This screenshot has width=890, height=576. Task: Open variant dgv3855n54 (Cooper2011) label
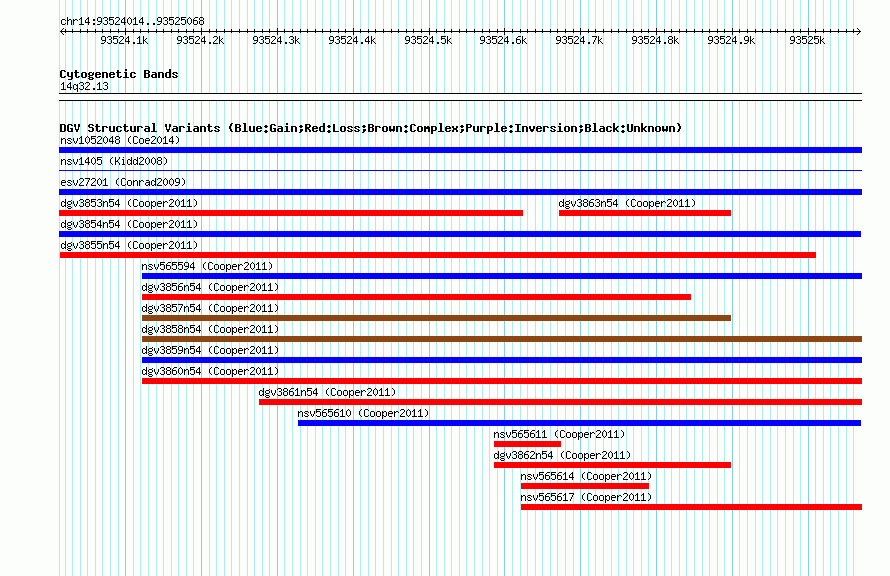tap(129, 245)
